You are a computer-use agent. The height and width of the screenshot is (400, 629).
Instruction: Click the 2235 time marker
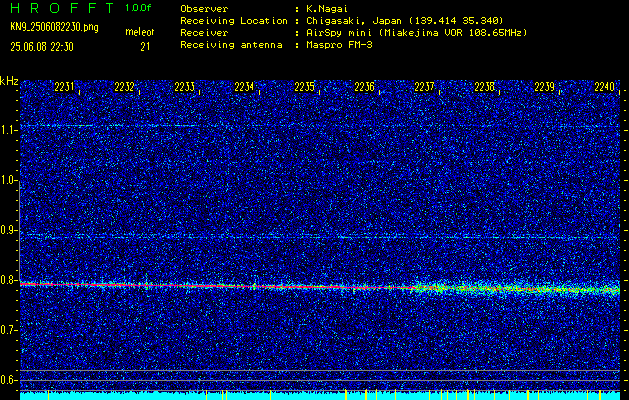pyautogui.click(x=304, y=87)
